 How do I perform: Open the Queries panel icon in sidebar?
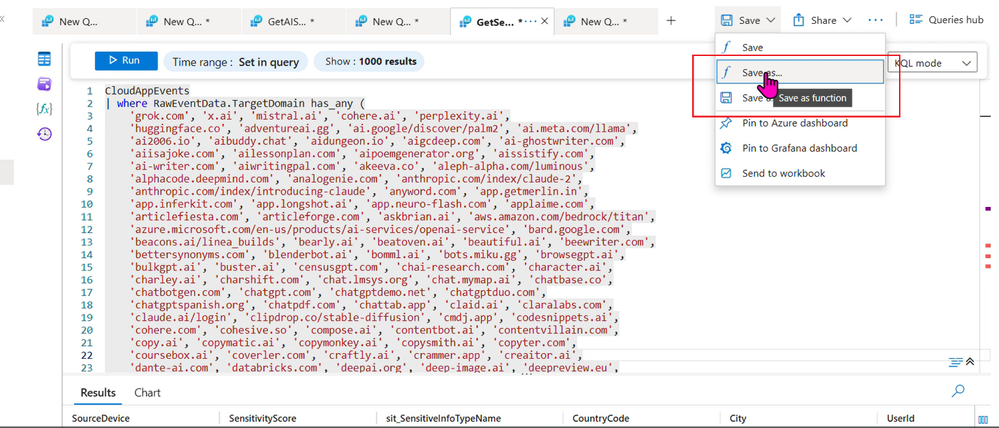tap(44, 84)
